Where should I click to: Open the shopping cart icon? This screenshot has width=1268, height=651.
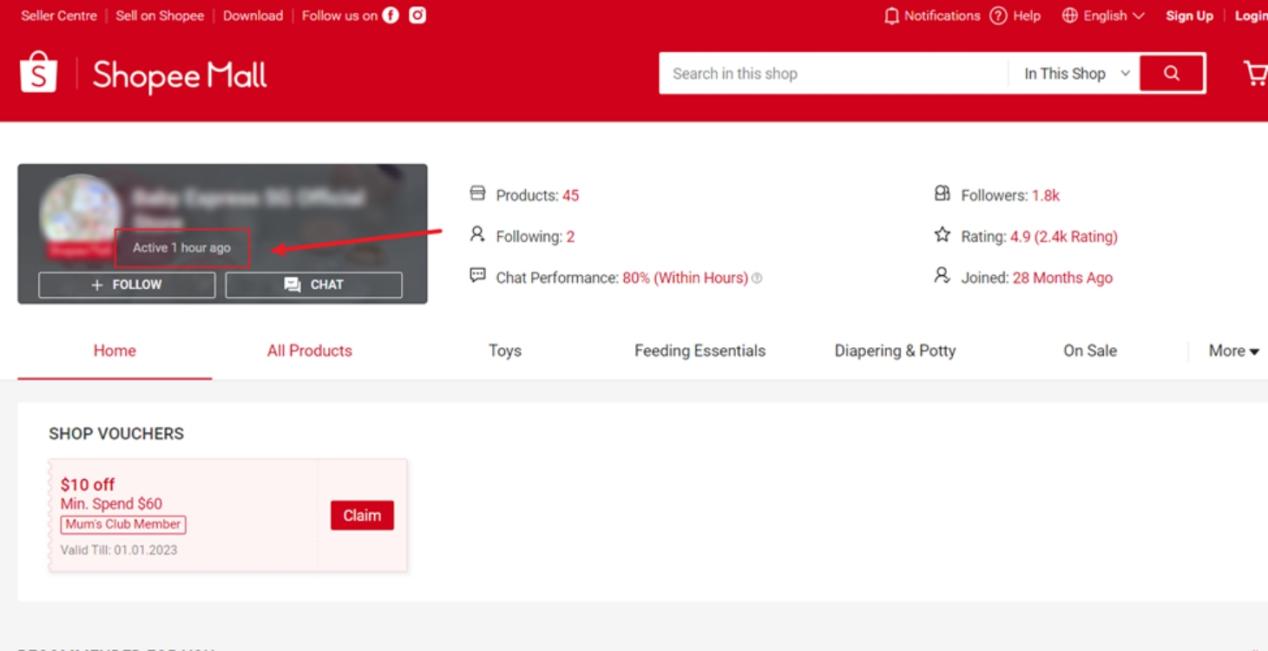tap(1256, 73)
